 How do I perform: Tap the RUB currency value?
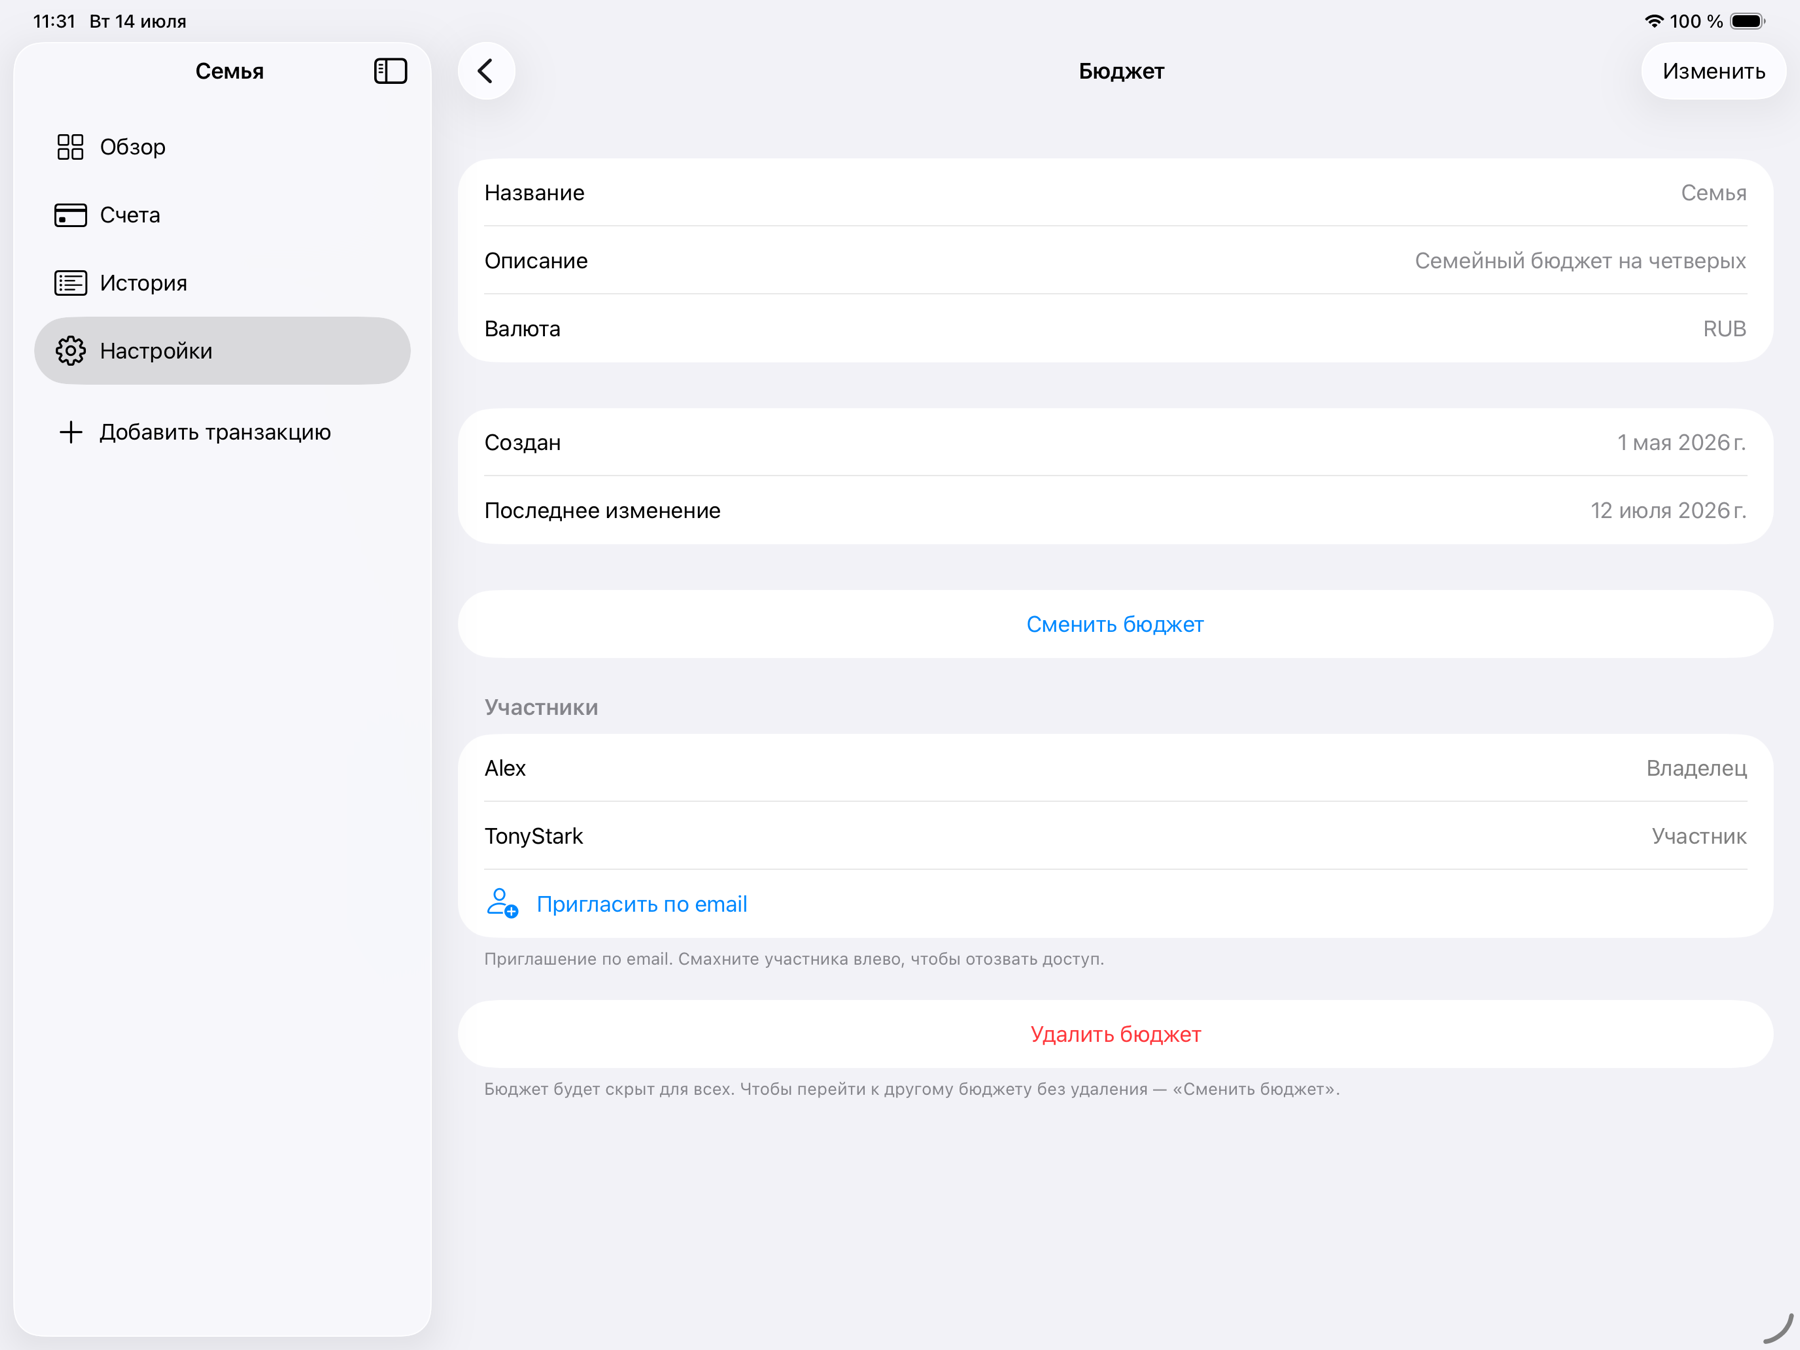coord(1724,329)
